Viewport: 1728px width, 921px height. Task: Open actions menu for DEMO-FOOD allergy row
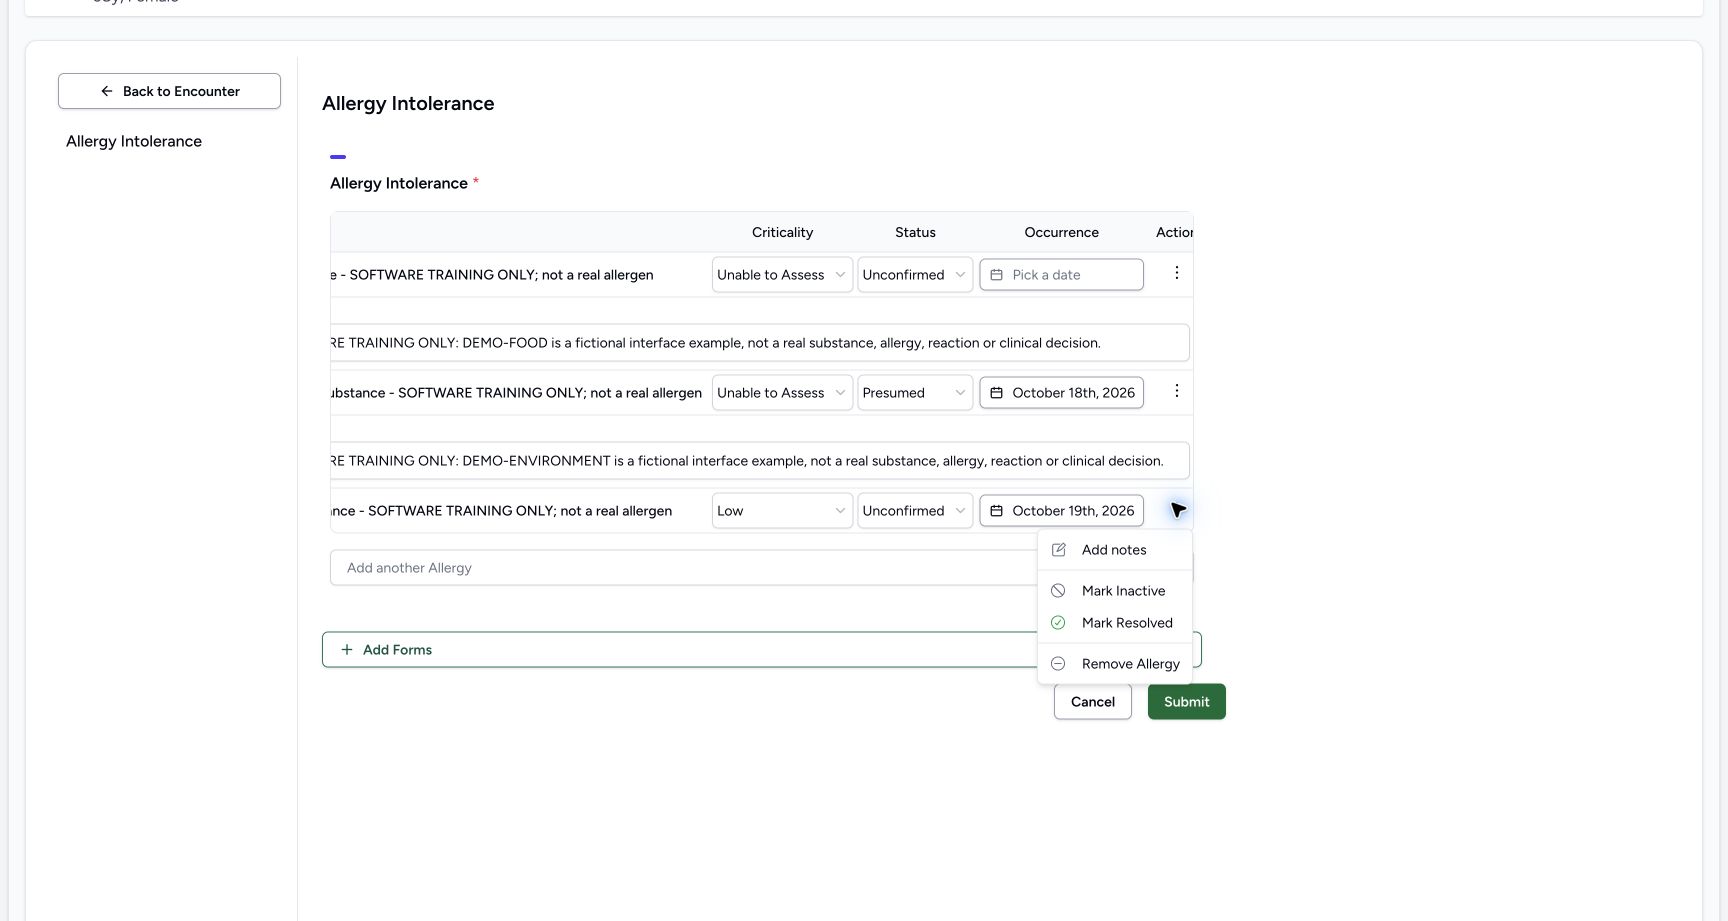1176,273
